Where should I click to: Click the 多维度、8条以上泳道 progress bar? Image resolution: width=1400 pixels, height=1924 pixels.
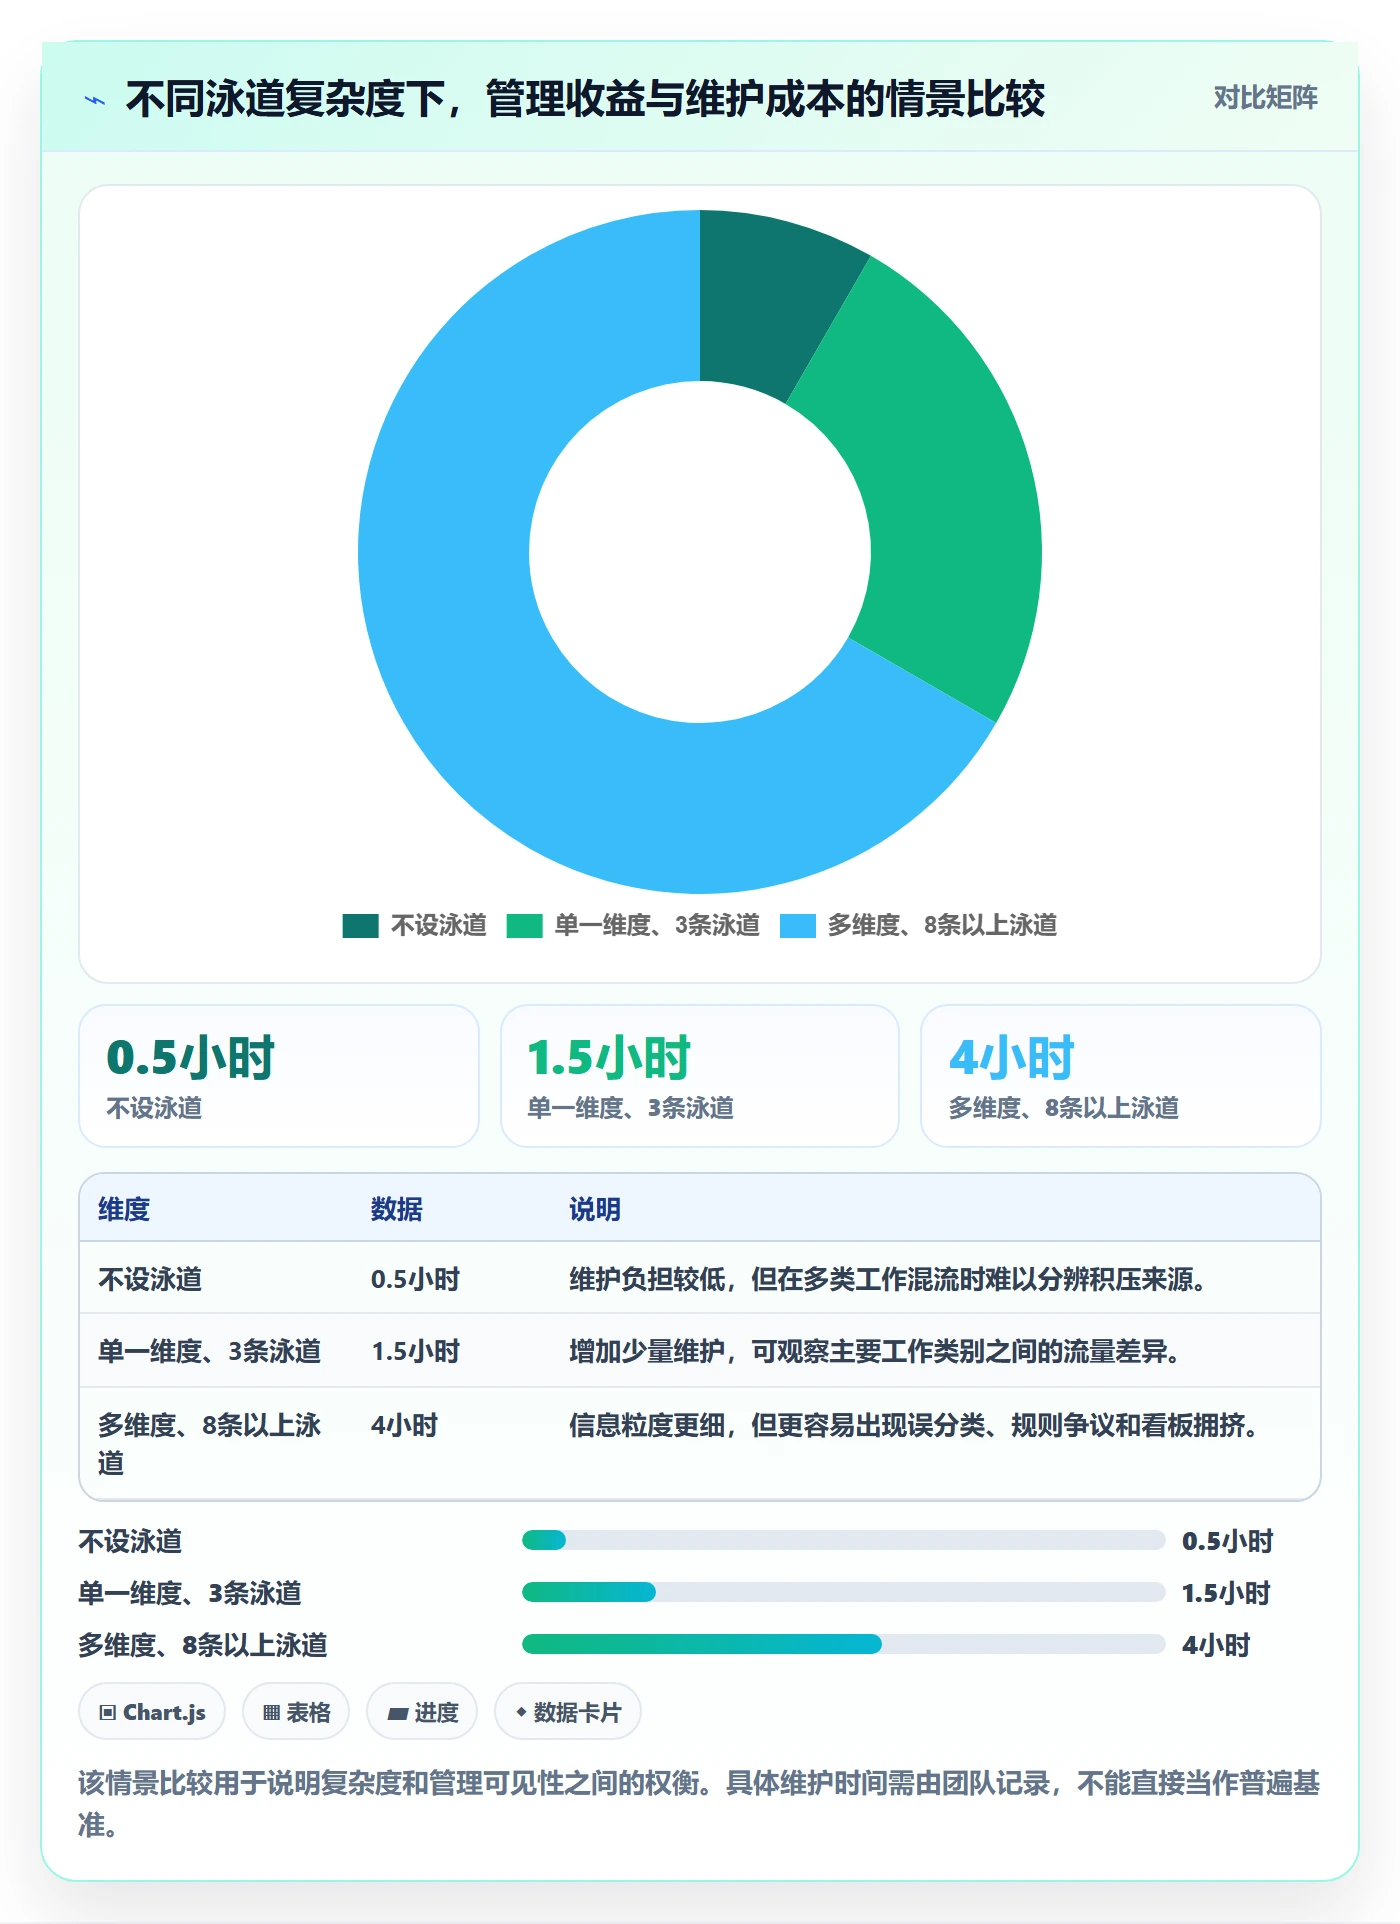843,1644
